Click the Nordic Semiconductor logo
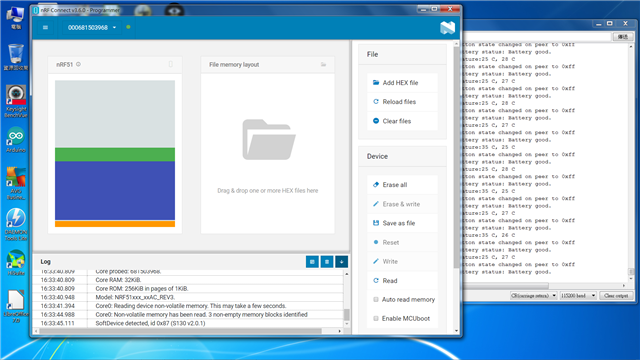Screen dimensions: 640x360 [447, 27]
